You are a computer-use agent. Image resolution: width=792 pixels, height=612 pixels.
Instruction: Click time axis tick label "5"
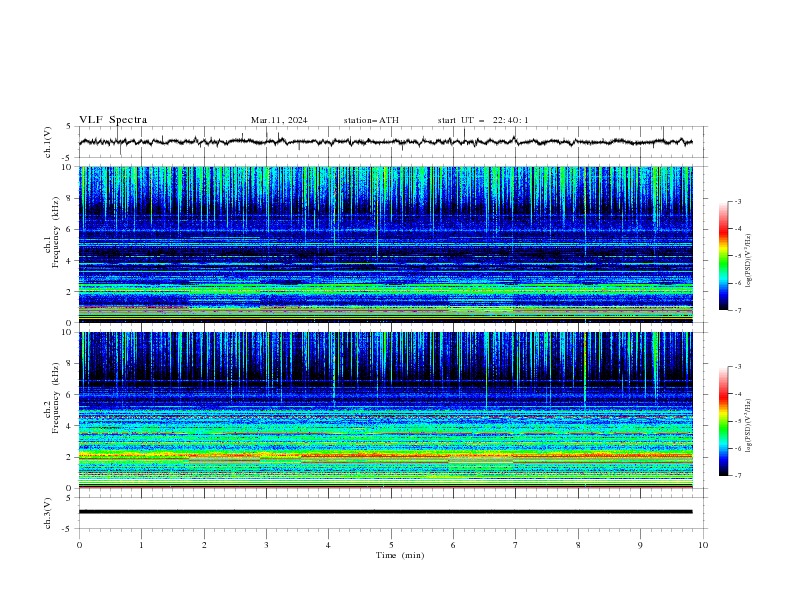[x=391, y=545]
